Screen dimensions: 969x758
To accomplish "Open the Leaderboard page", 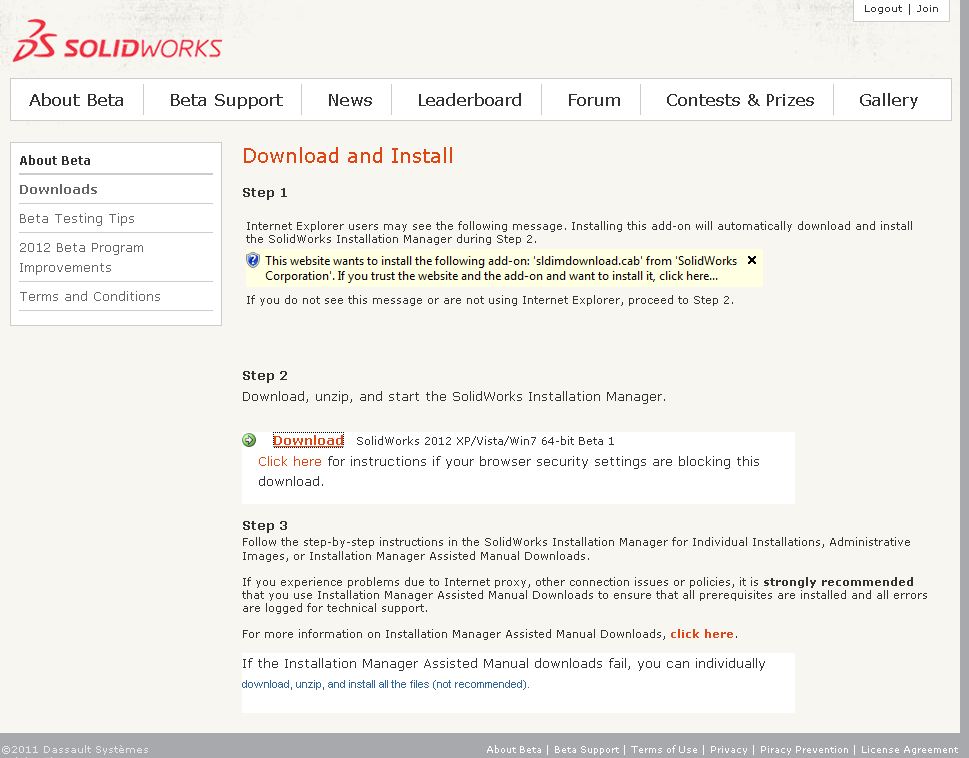I will [470, 100].
